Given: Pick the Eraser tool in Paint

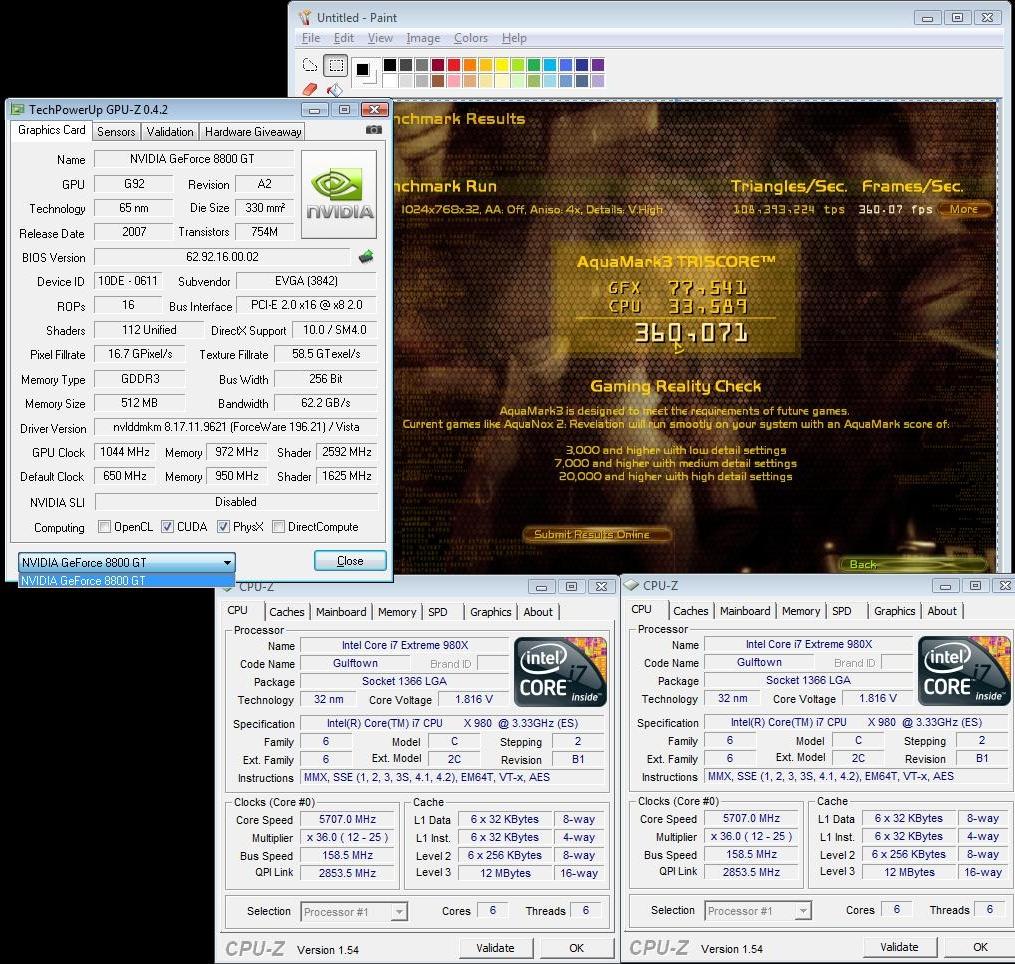Looking at the screenshot, I should (310, 89).
